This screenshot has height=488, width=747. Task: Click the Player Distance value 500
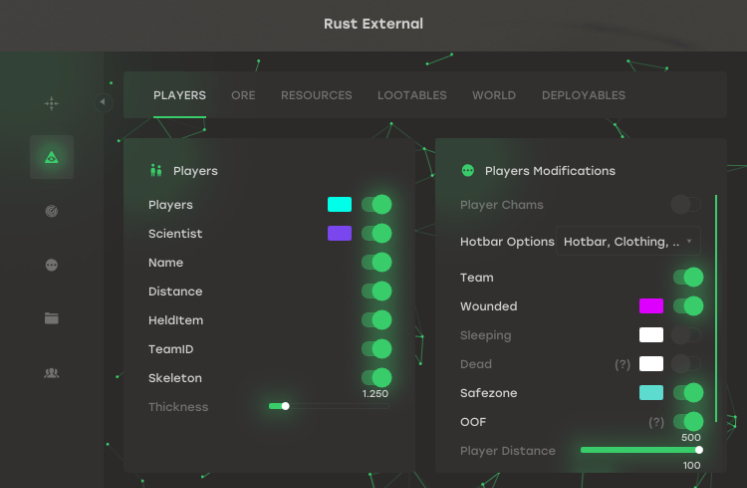coord(691,437)
